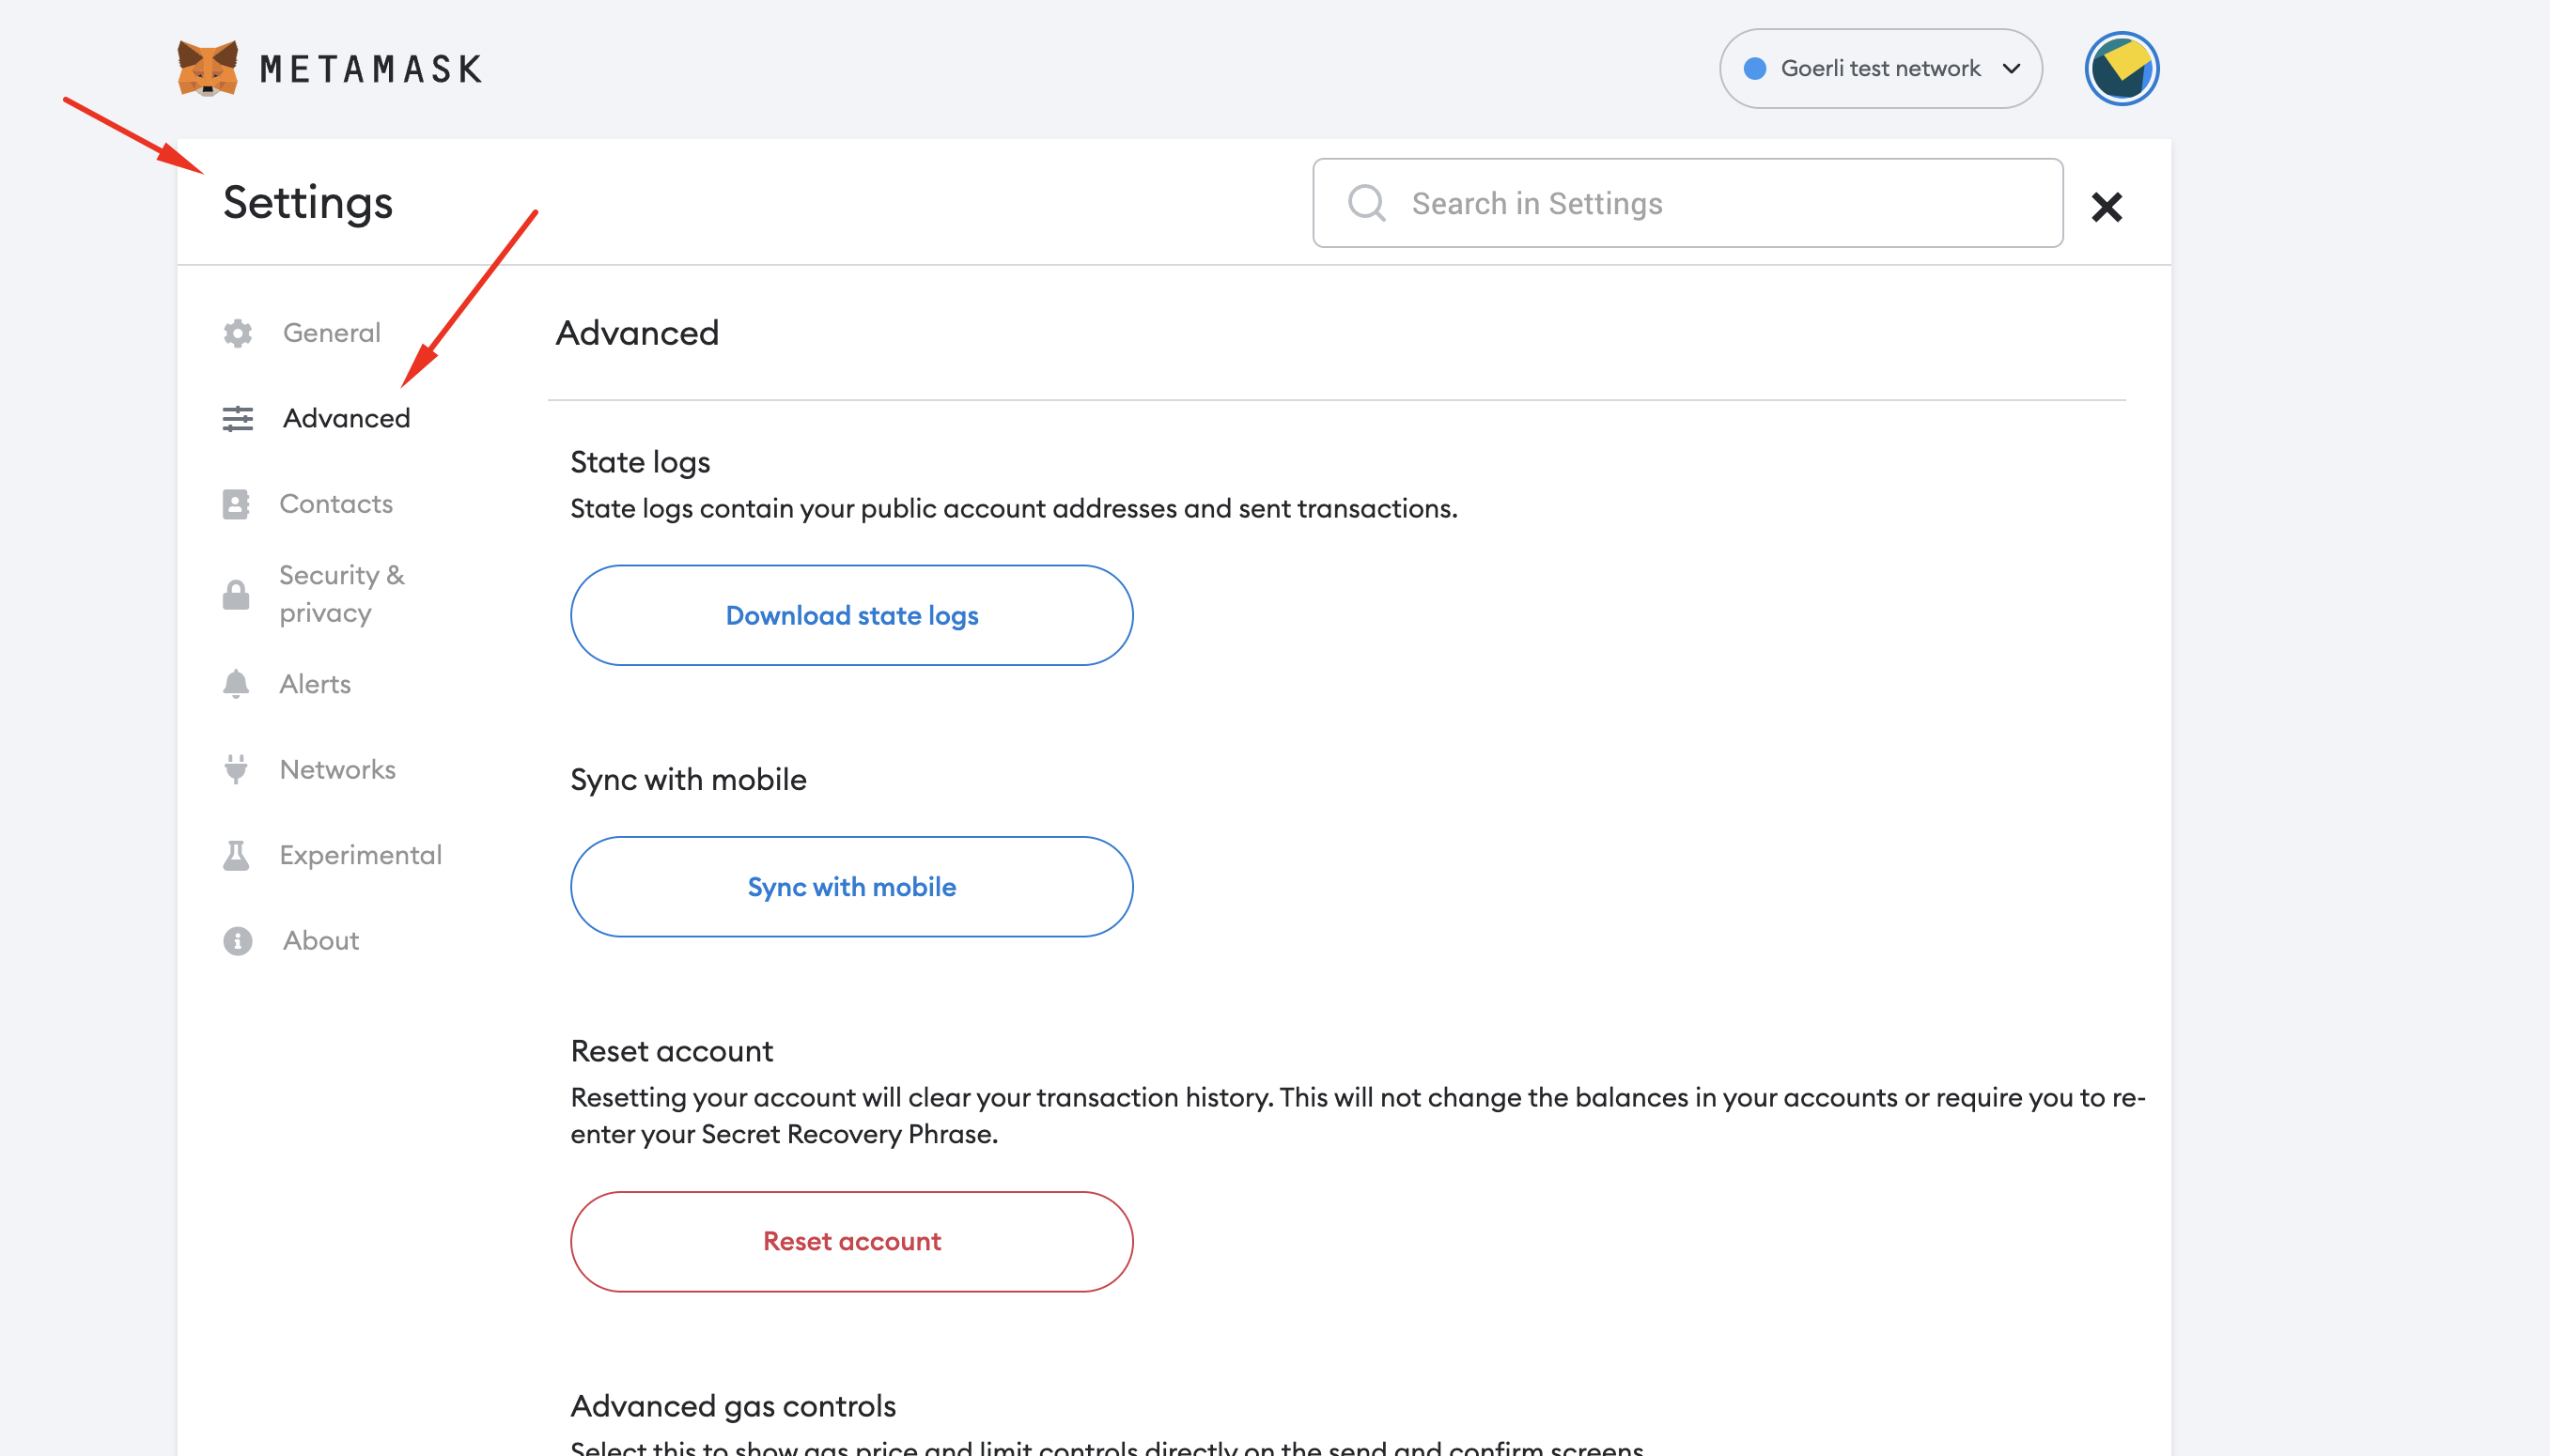
Task: Open the Goerli test network dropdown
Action: click(1880, 68)
